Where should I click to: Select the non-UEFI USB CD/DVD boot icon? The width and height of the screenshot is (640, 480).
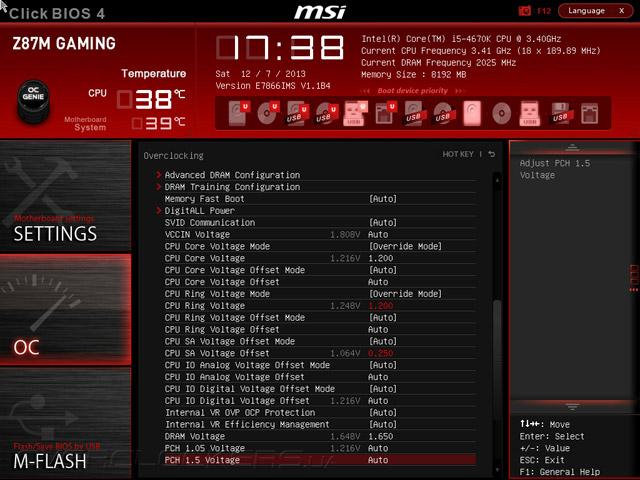[444, 113]
